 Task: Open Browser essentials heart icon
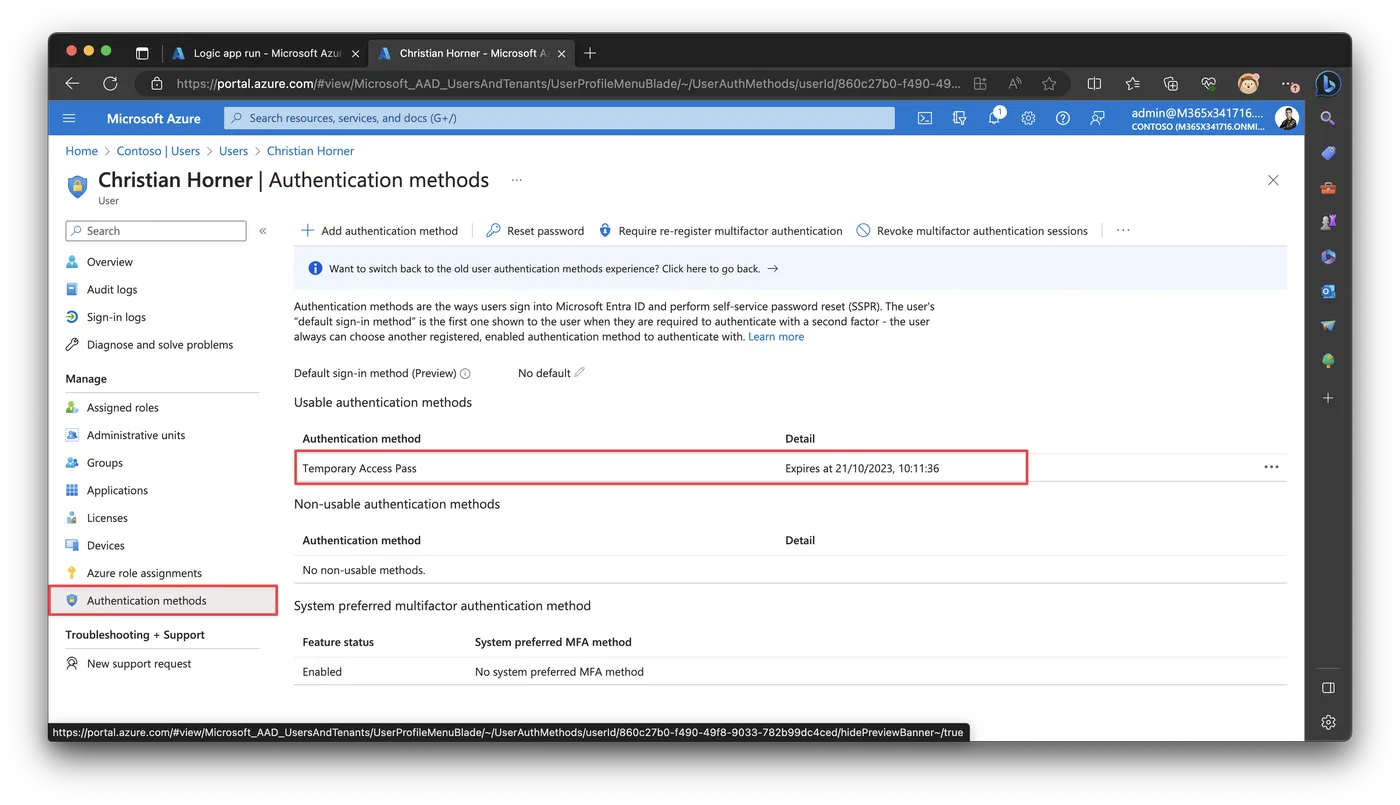click(1209, 84)
